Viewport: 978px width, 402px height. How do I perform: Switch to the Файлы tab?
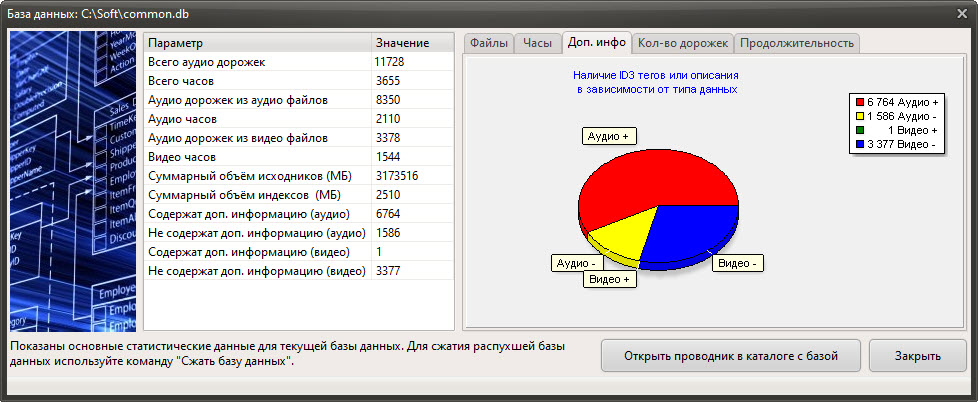pos(489,43)
